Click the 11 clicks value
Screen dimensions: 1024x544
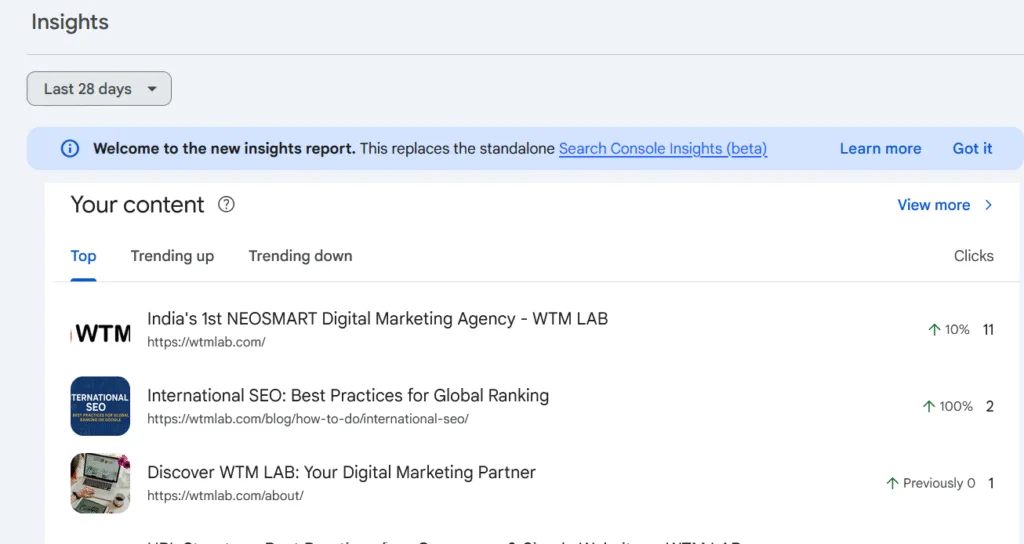pyautogui.click(x=989, y=330)
